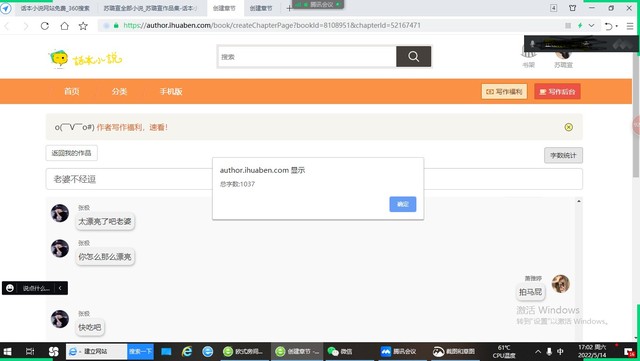The width and height of the screenshot is (640, 361).
Task: Click the 腾讯会议 floating bar at top
Action: pos(318,4)
